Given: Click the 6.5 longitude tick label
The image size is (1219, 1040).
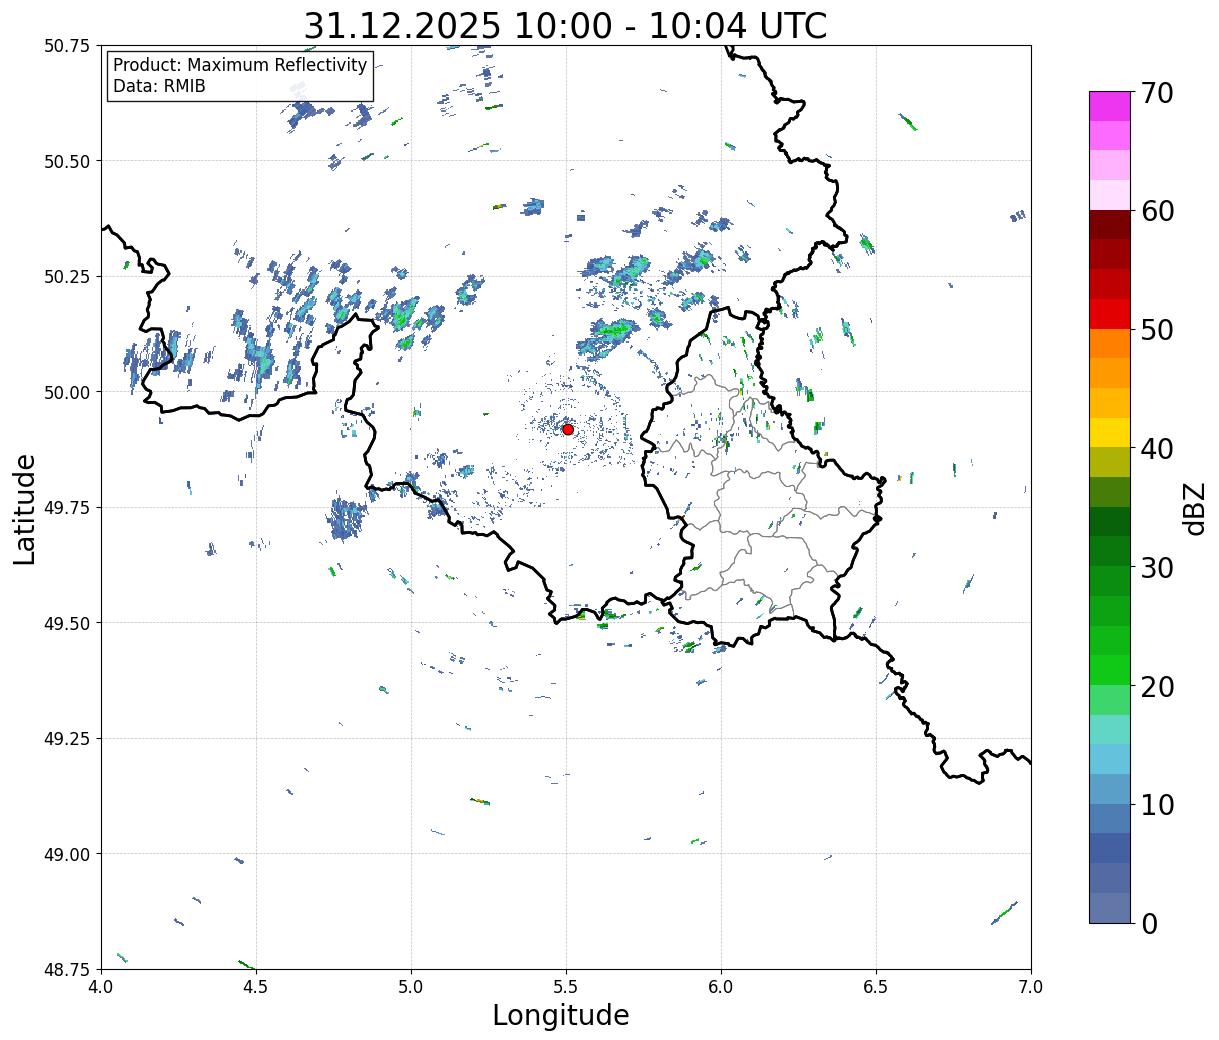Looking at the screenshot, I should coord(876,986).
